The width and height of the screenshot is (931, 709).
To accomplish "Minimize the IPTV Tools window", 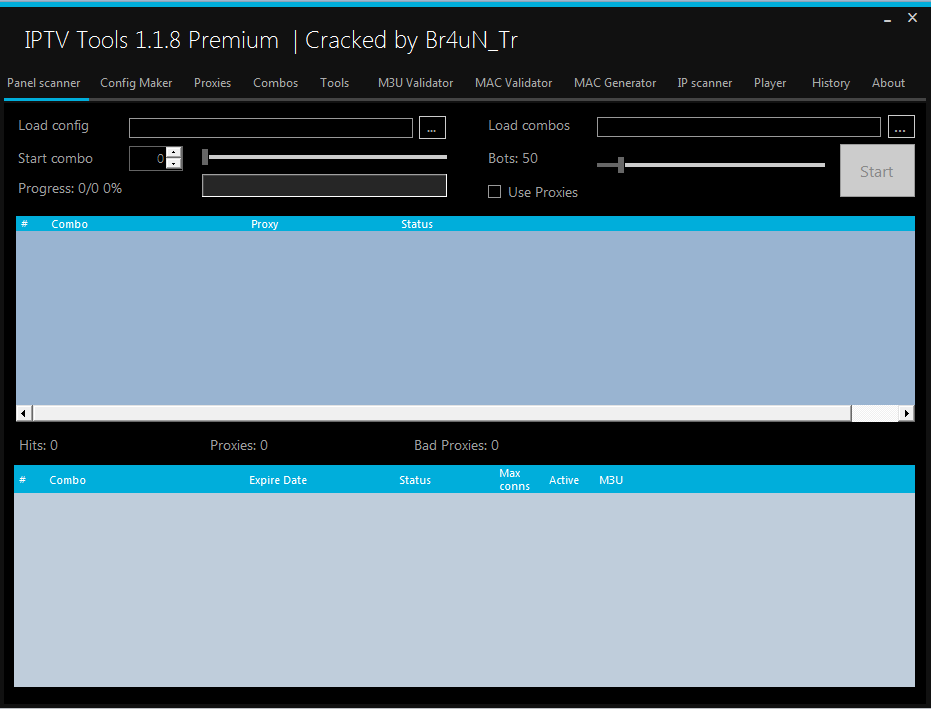I will click(887, 19).
